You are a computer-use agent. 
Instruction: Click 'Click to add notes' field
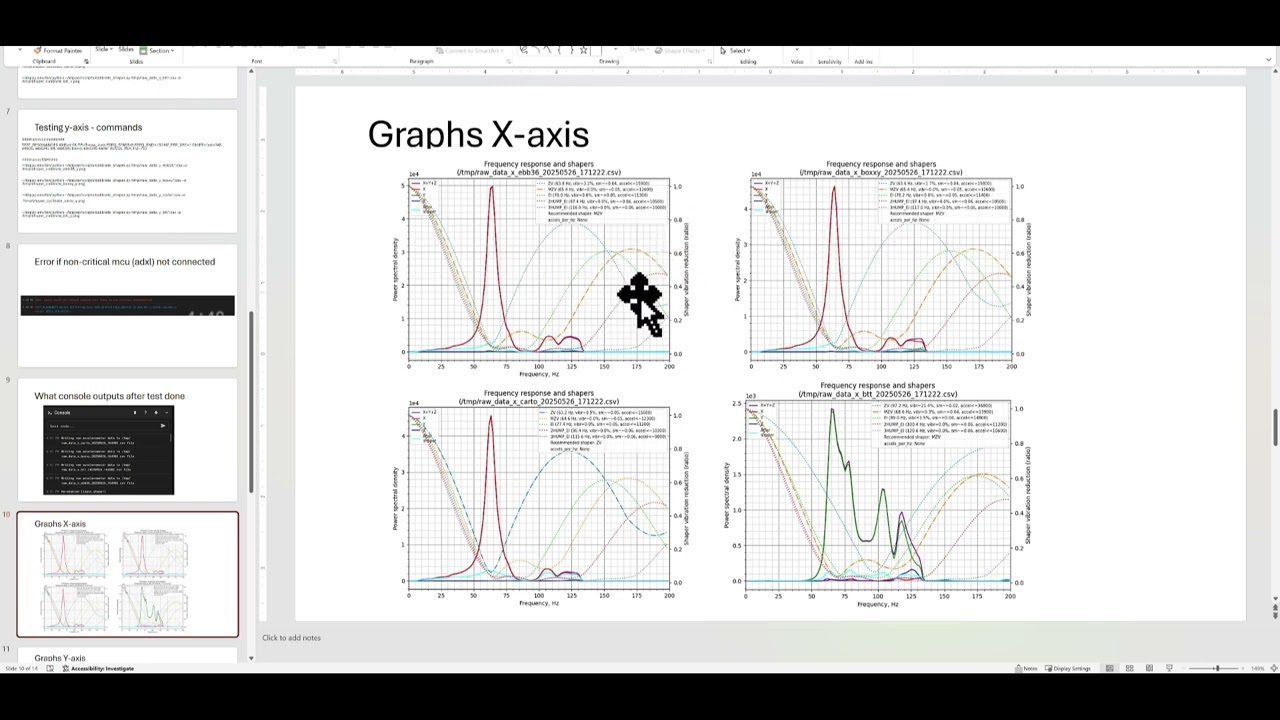pos(291,637)
